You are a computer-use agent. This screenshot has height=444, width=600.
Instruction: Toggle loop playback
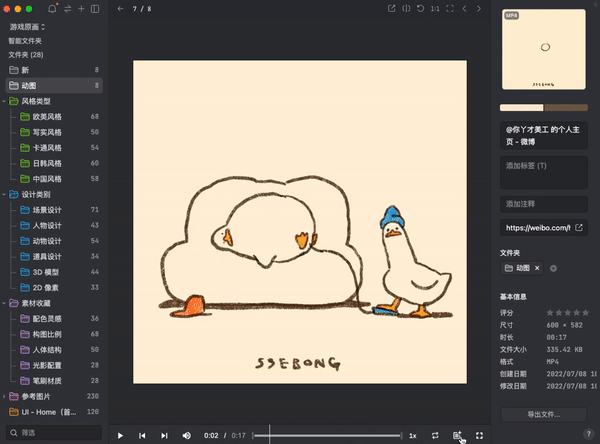coord(435,436)
